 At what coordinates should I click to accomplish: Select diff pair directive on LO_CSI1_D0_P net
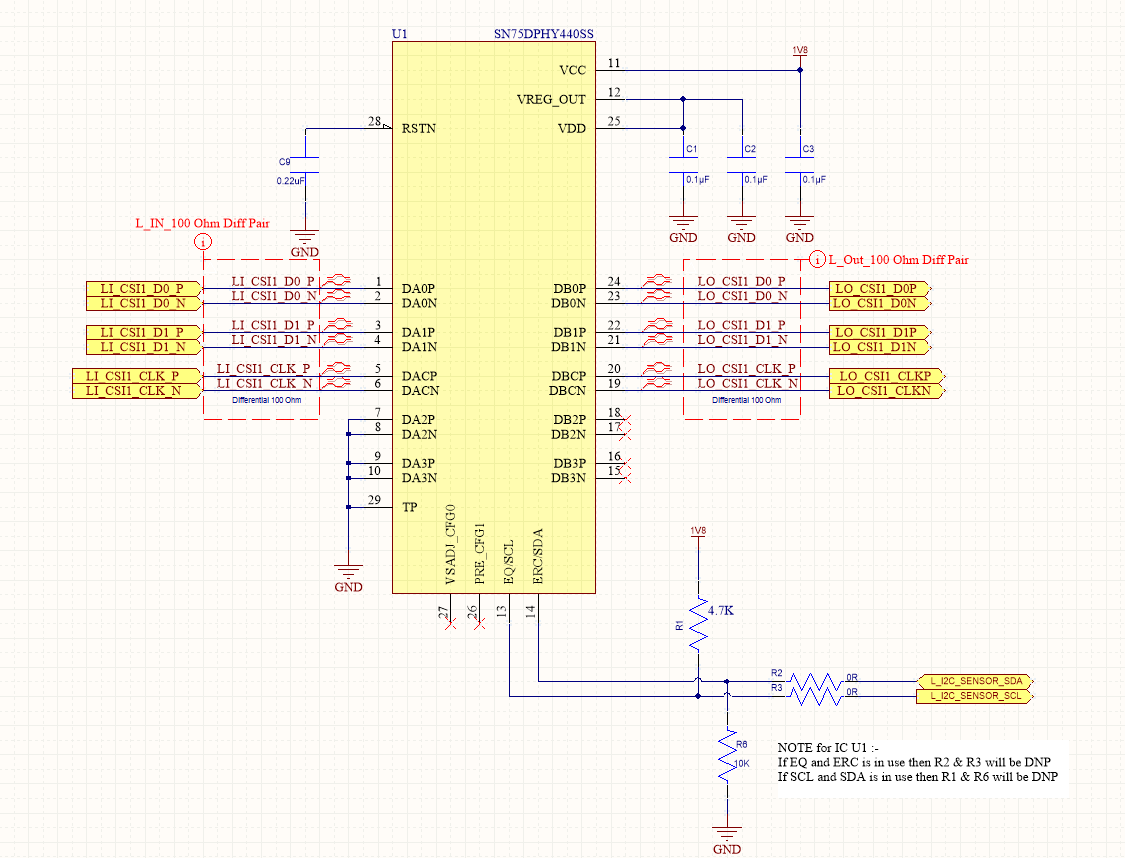(x=656, y=280)
